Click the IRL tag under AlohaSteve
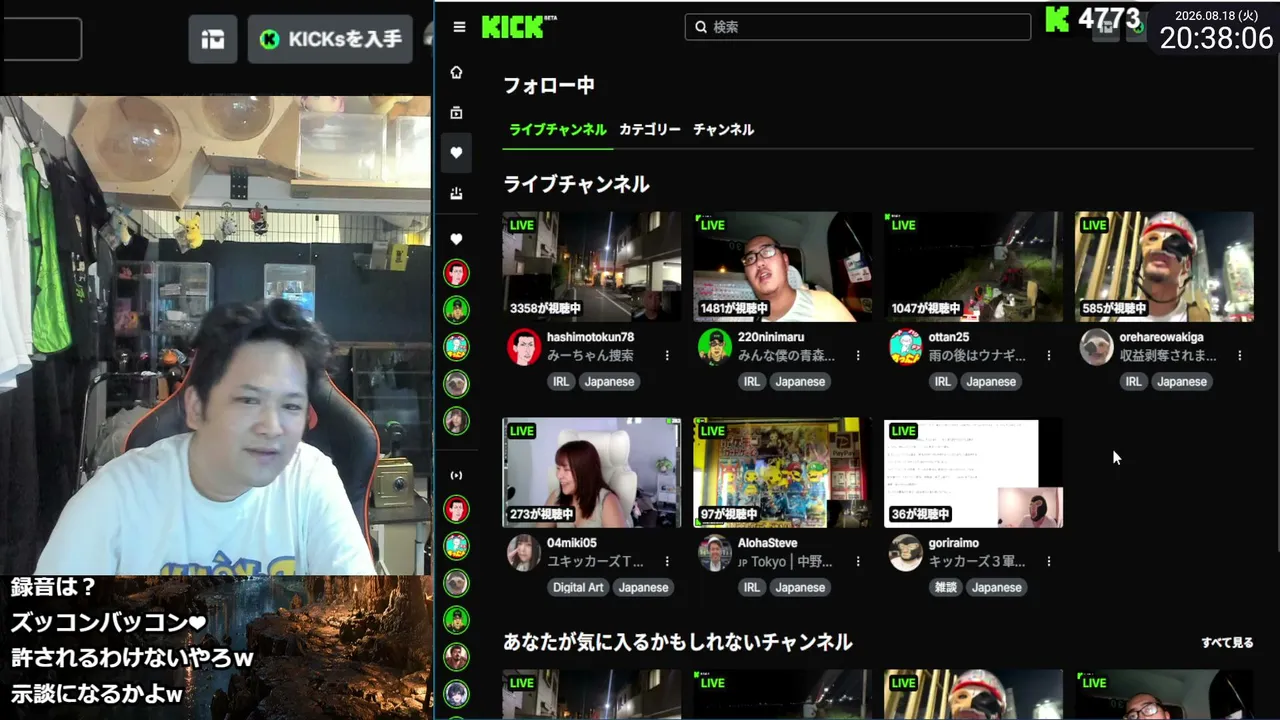 pyautogui.click(x=752, y=587)
